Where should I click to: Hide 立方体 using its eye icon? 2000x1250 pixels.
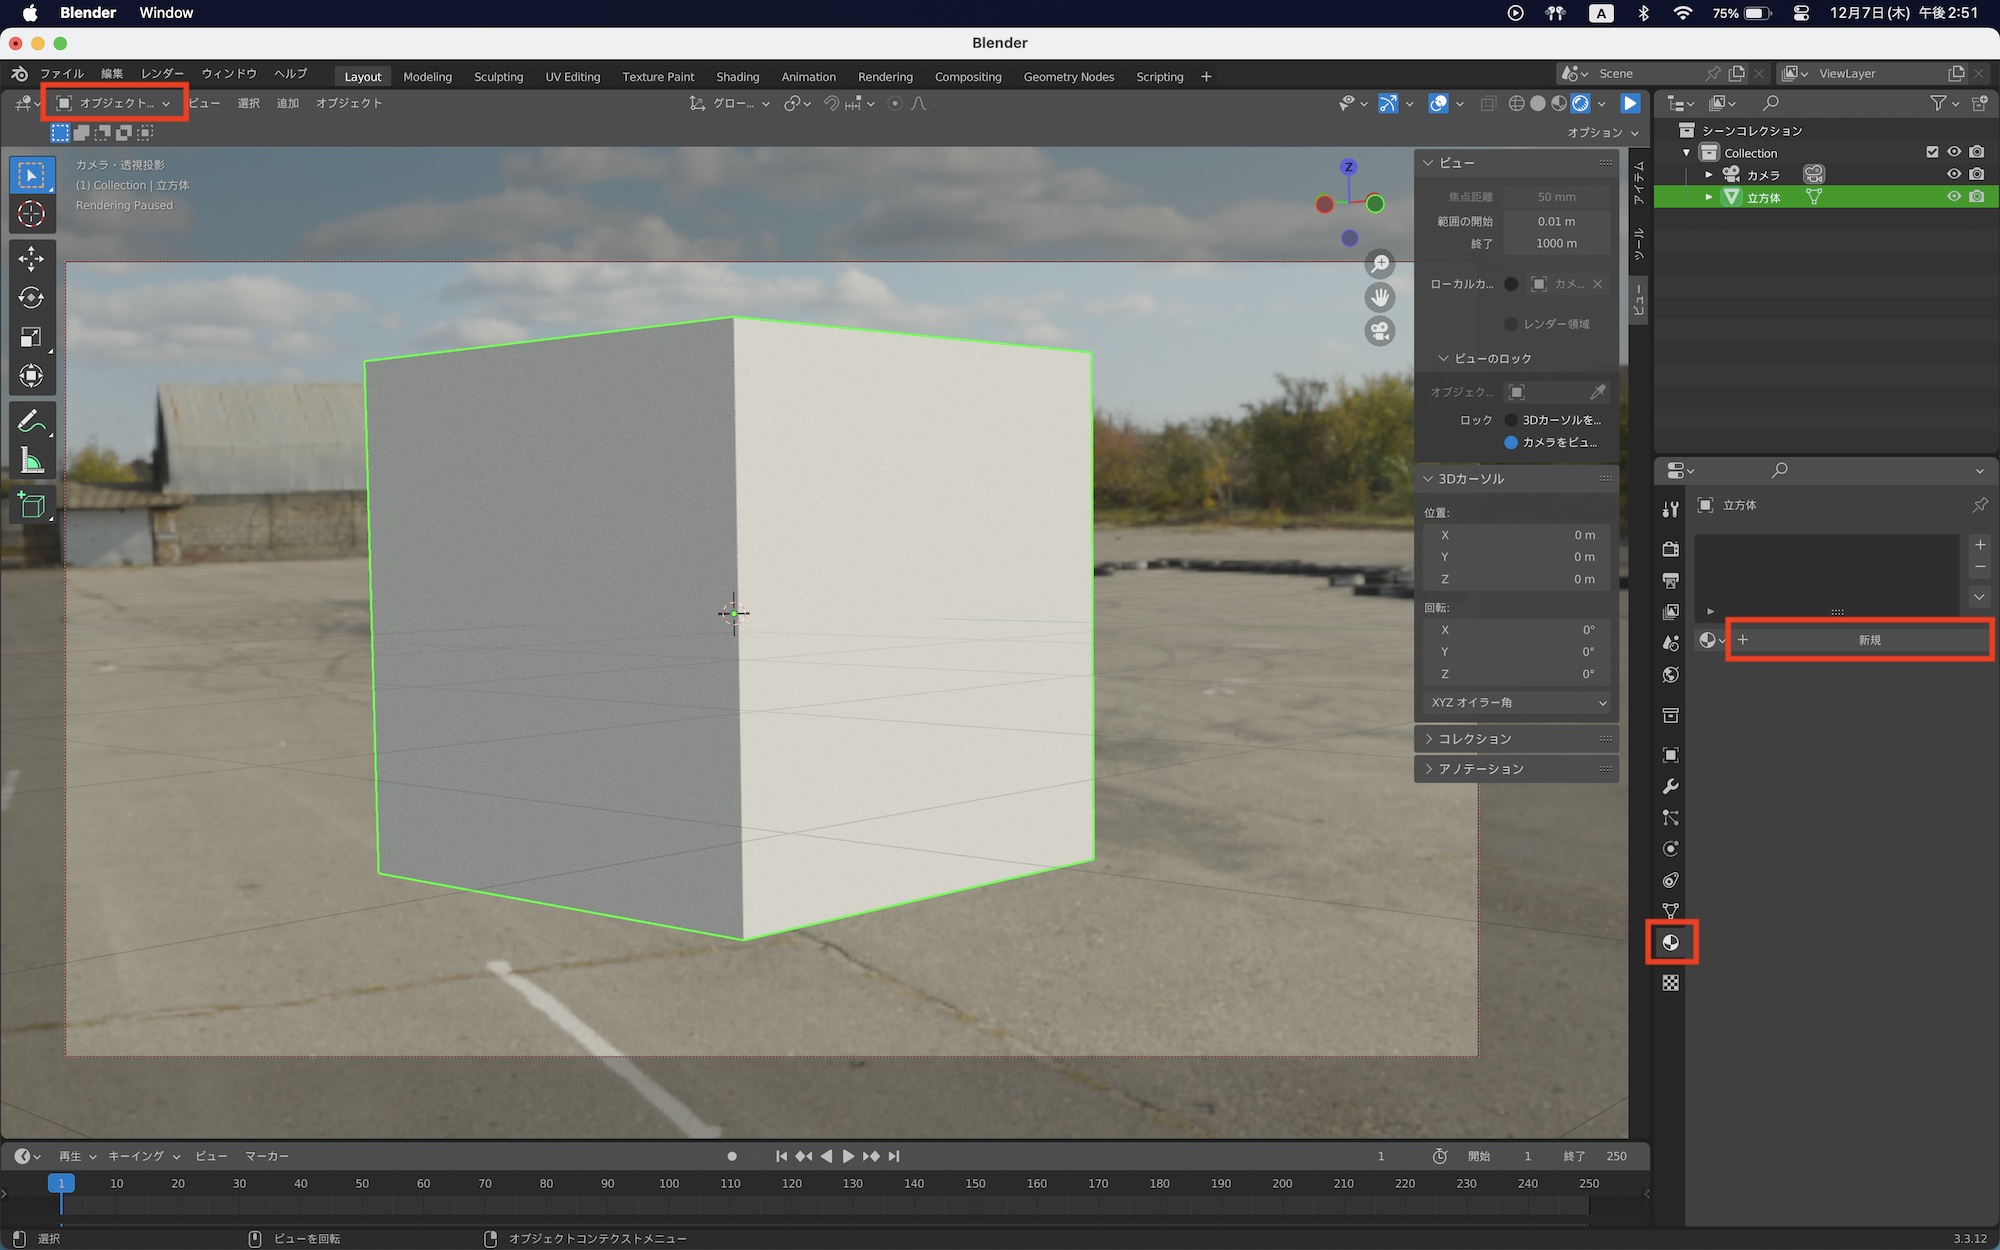click(1954, 197)
